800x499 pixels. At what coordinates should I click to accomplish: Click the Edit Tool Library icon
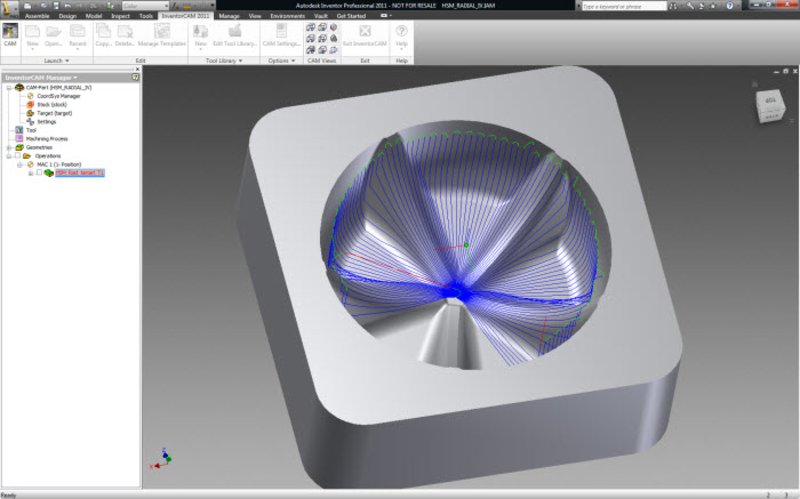pos(233,31)
